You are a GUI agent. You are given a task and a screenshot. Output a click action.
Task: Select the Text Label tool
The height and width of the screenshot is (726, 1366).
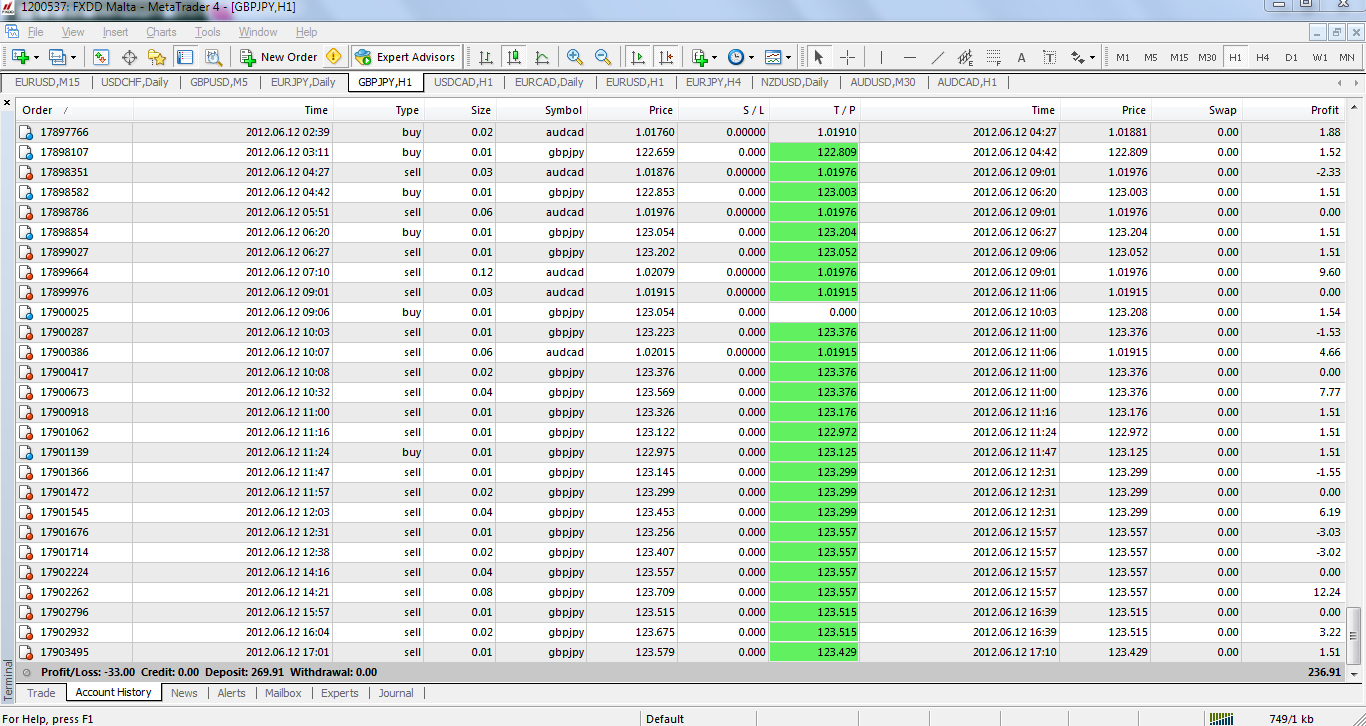[1049, 57]
